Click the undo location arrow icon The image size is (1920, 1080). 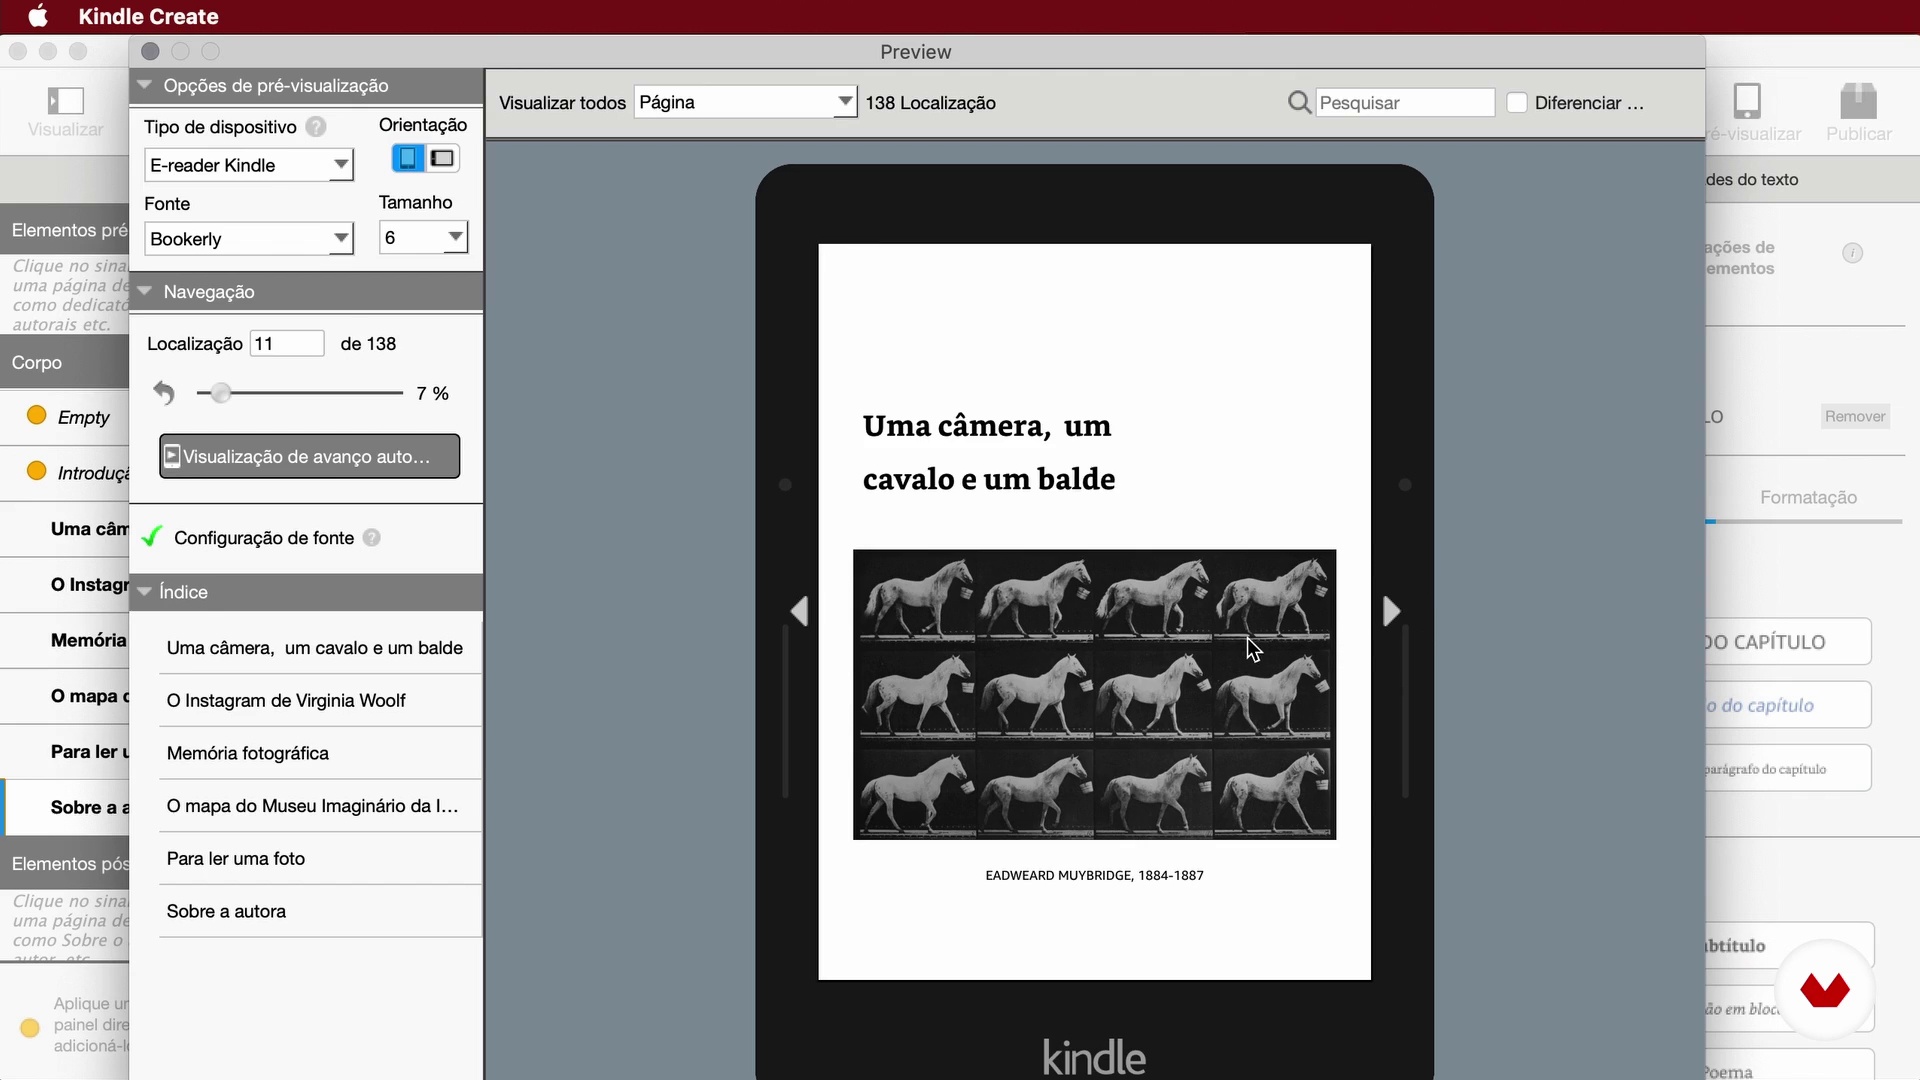click(x=164, y=393)
